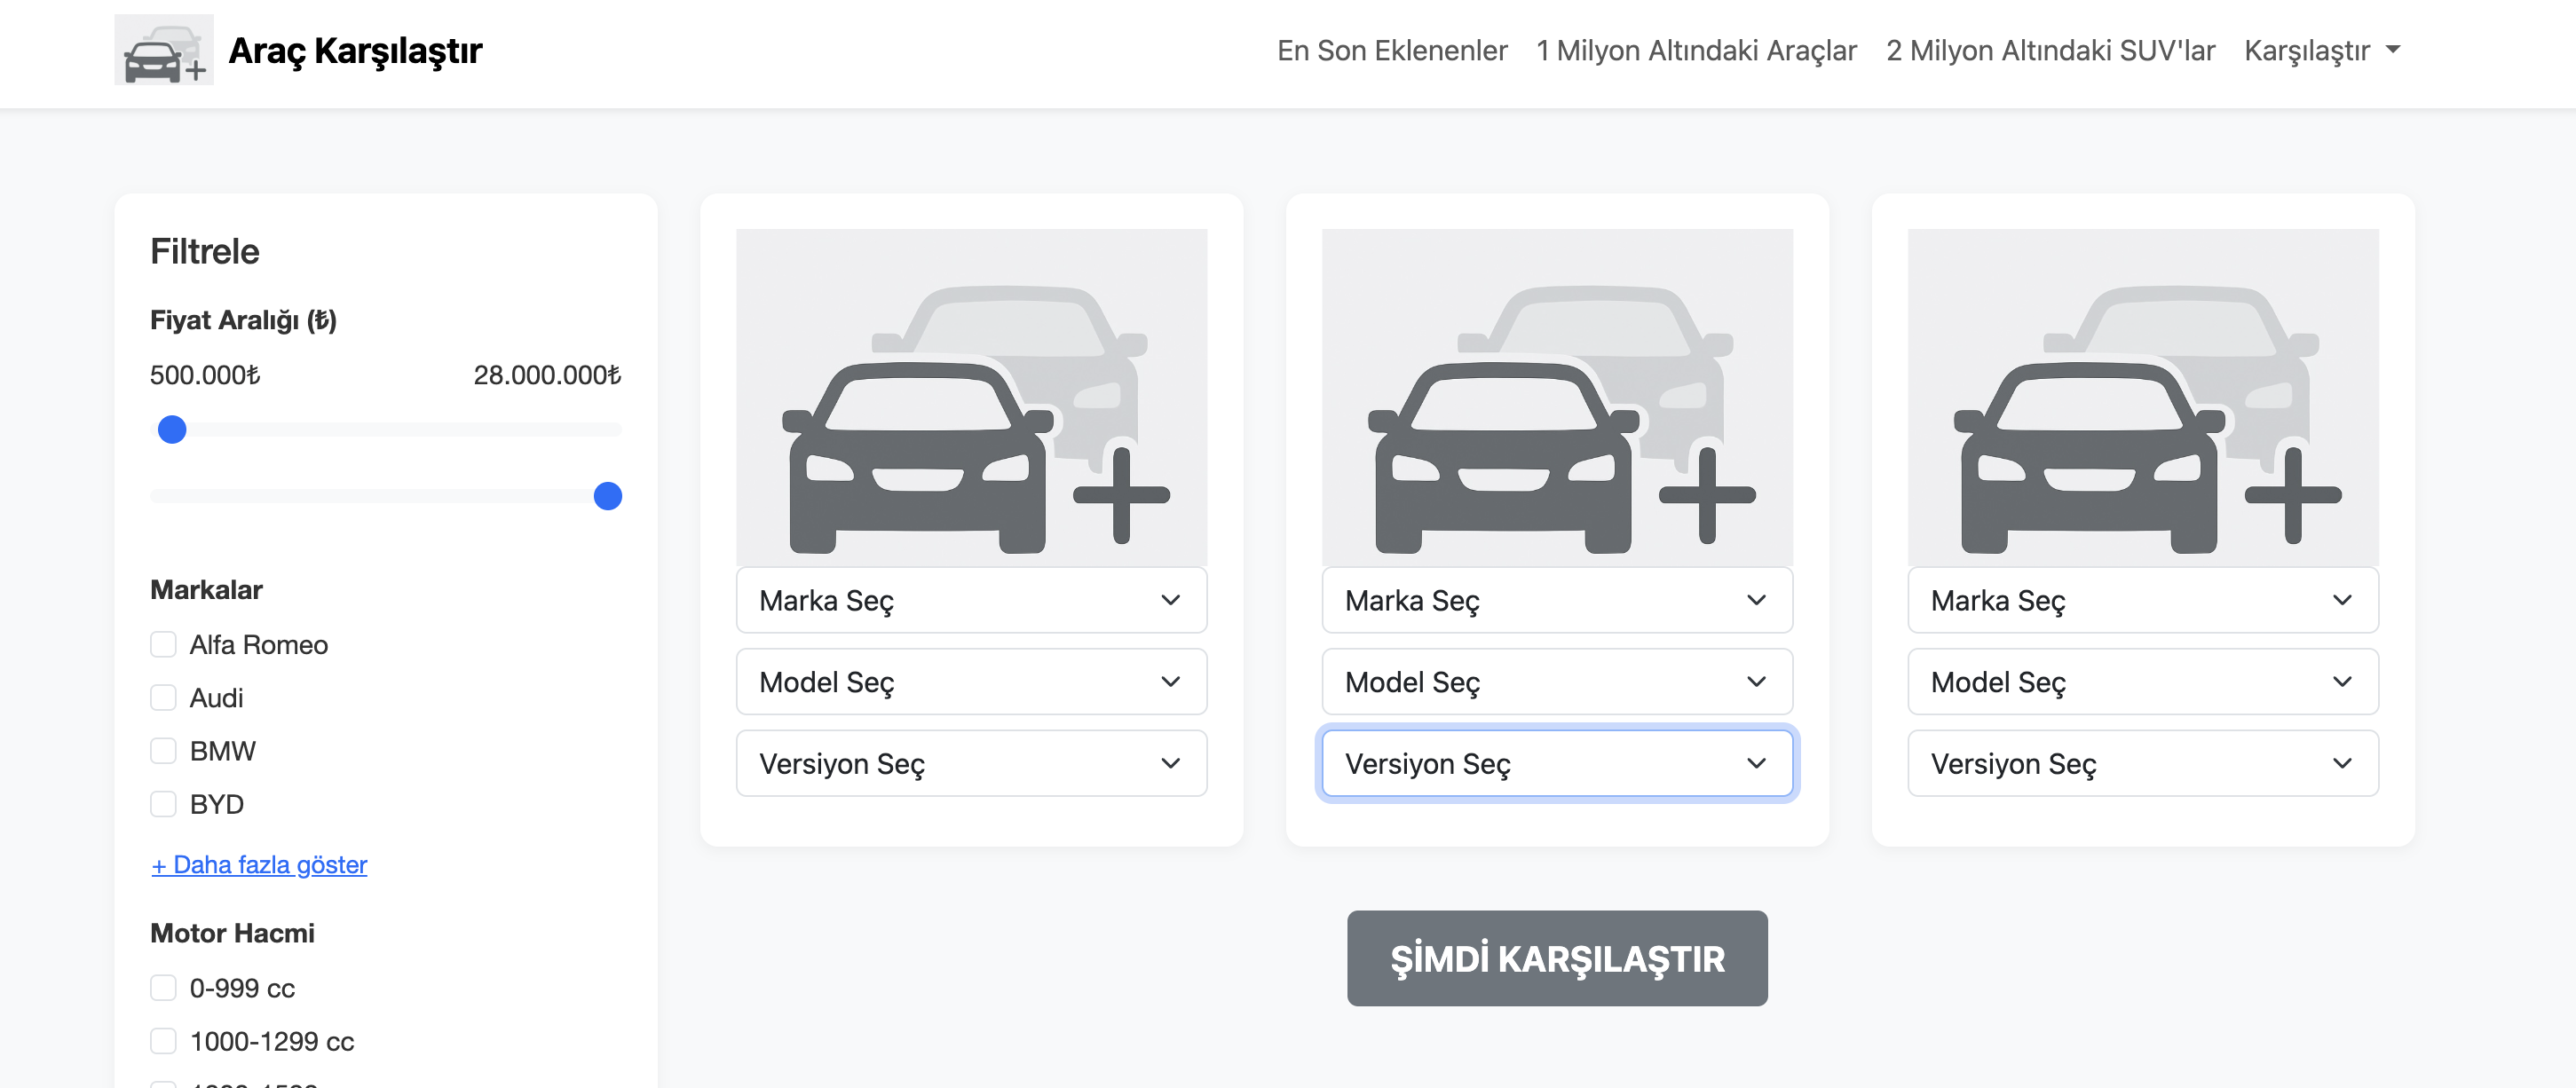Enable the BMW brand filter
Viewport: 2576px width, 1088px height.
coord(163,750)
